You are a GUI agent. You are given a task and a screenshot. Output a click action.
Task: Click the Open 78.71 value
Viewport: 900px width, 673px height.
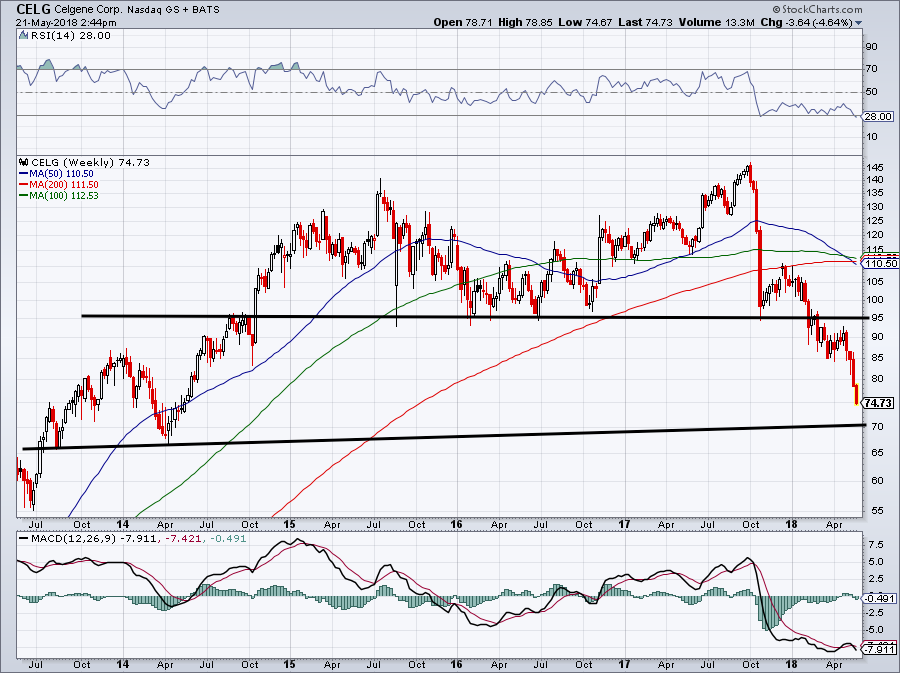point(461,22)
